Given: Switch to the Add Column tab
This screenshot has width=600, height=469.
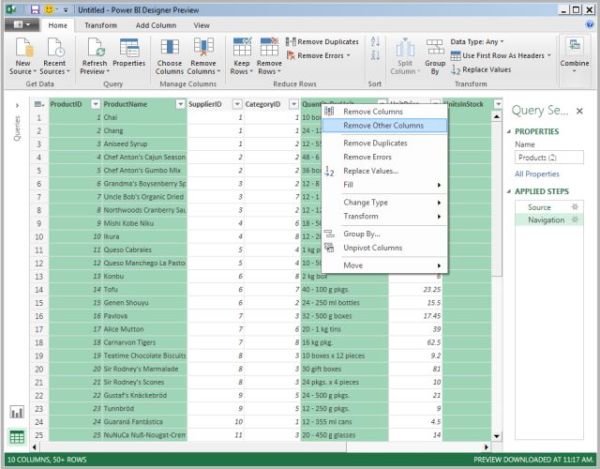Looking at the screenshot, I should [156, 25].
